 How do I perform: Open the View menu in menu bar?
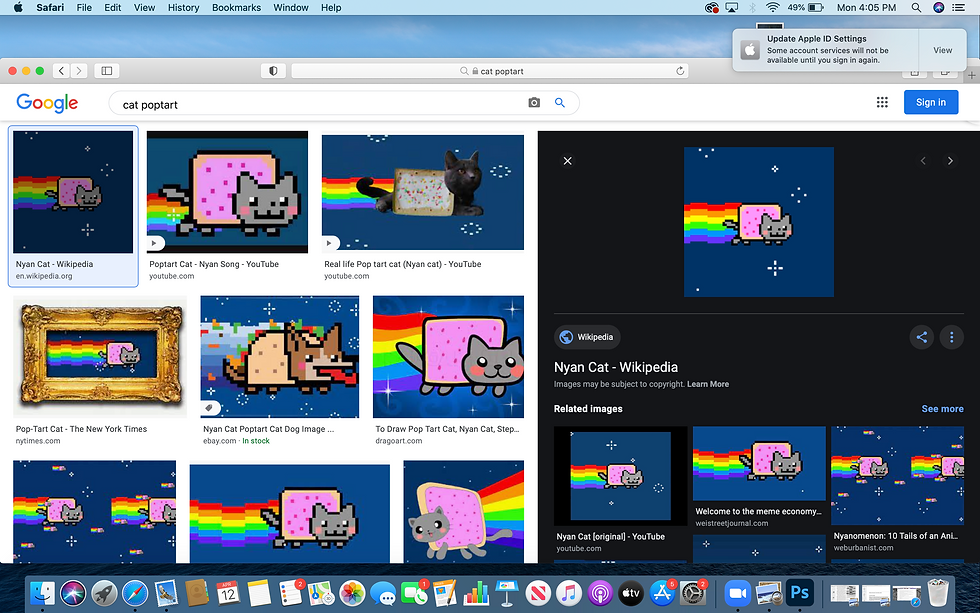(x=144, y=7)
